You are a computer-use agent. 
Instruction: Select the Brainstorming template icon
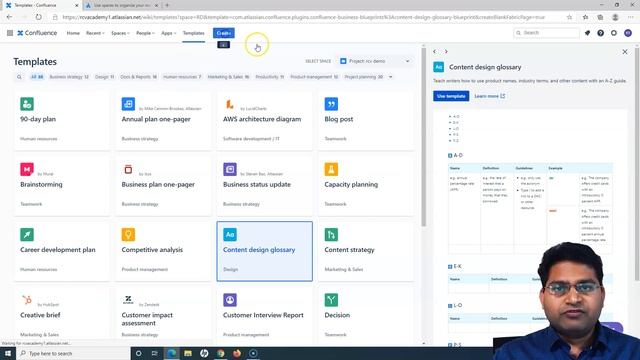[27, 169]
